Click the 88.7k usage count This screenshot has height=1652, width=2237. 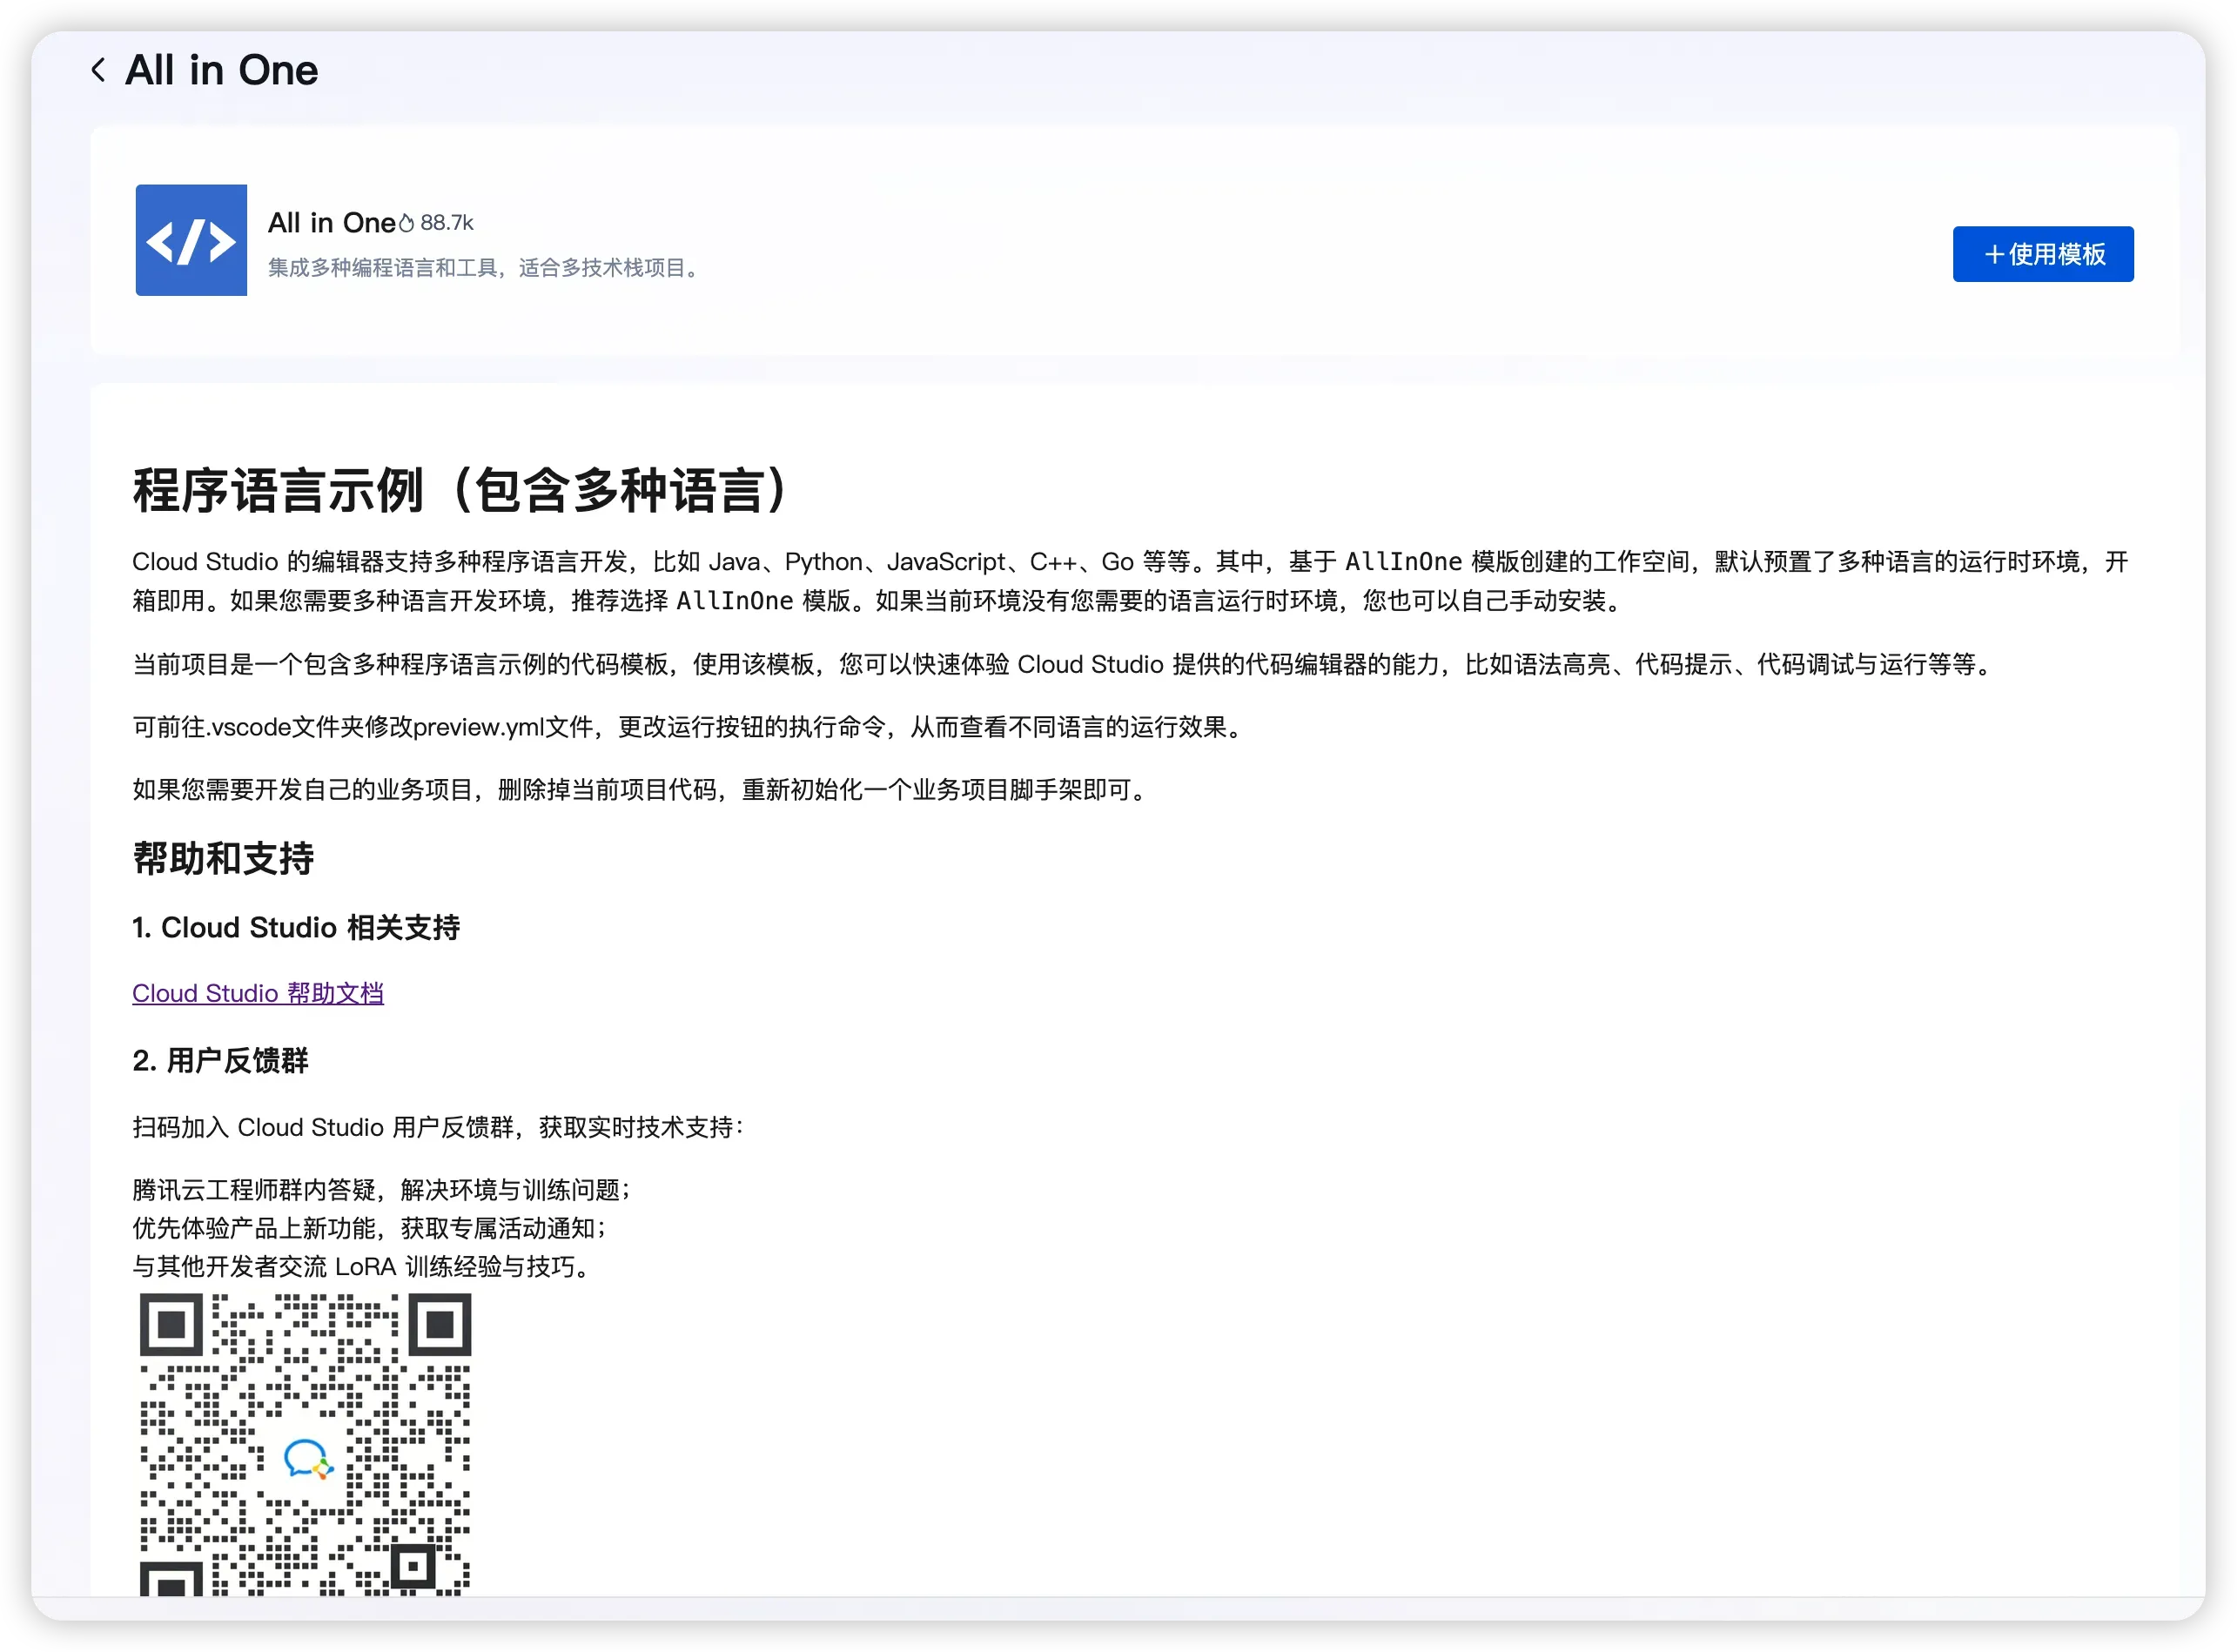pos(446,222)
